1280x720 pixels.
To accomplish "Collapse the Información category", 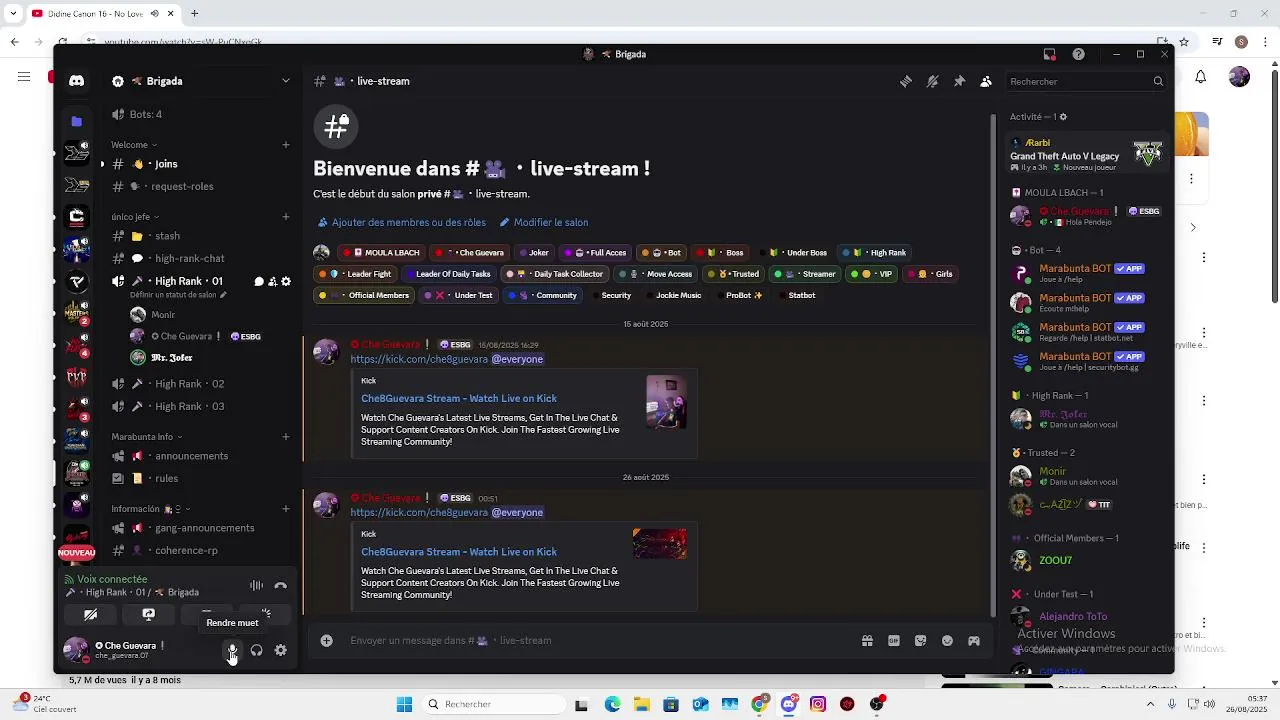I will 151,509.
